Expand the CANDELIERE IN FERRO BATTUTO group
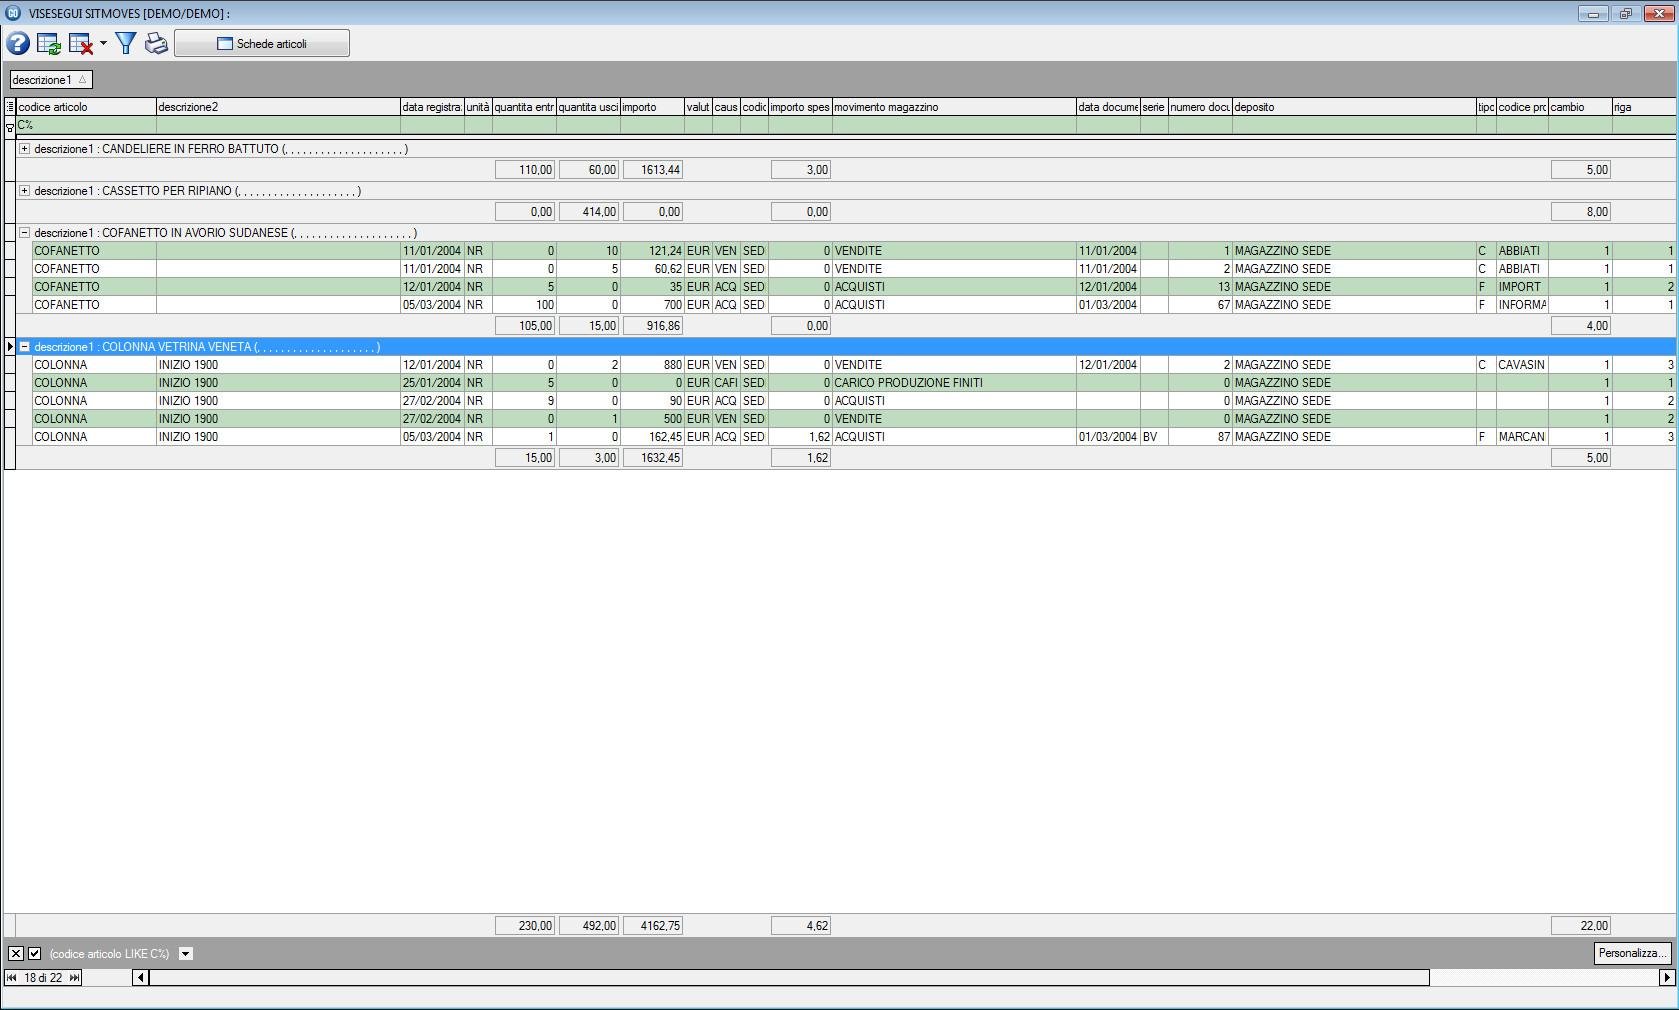Image resolution: width=1679 pixels, height=1010 pixels. point(23,148)
